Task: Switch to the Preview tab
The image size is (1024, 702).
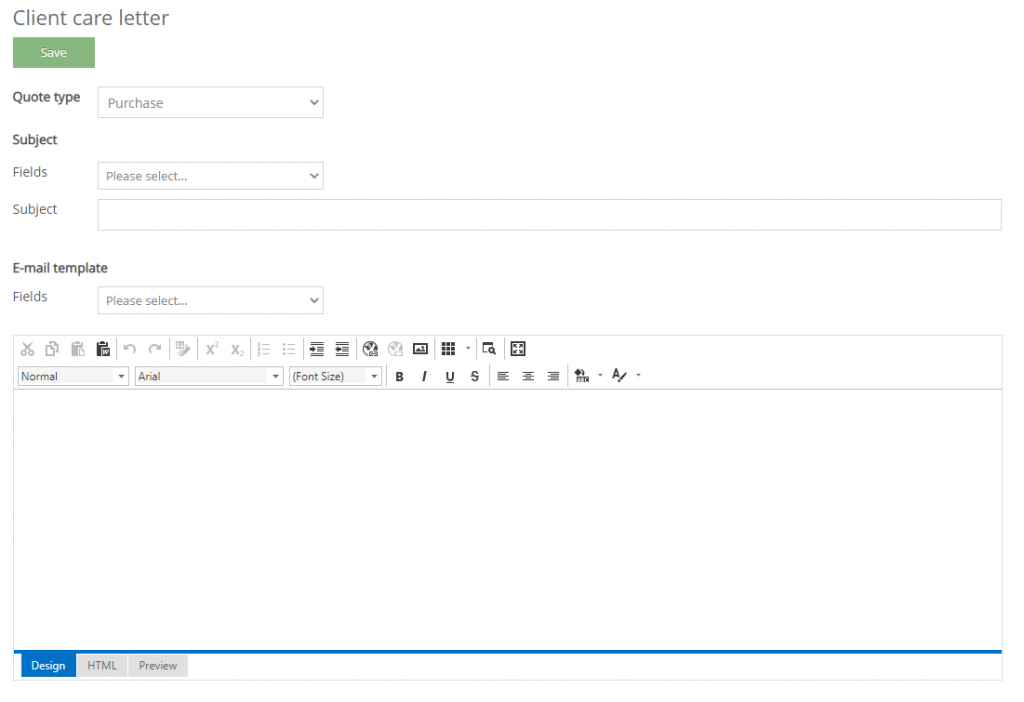Action: (158, 665)
